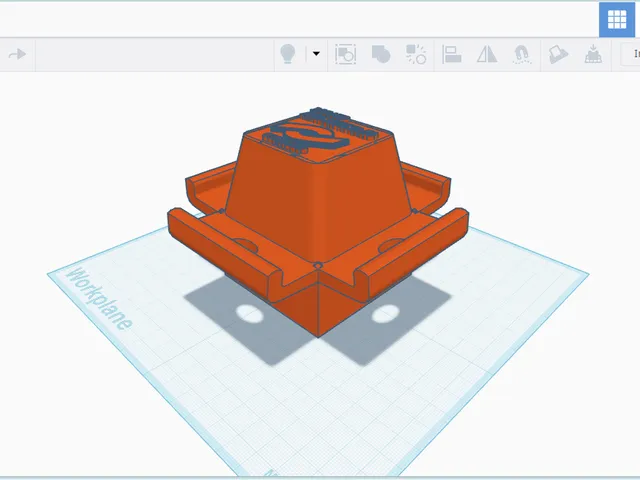Click the drop to workplane icon
640x480 pixels.
point(593,54)
